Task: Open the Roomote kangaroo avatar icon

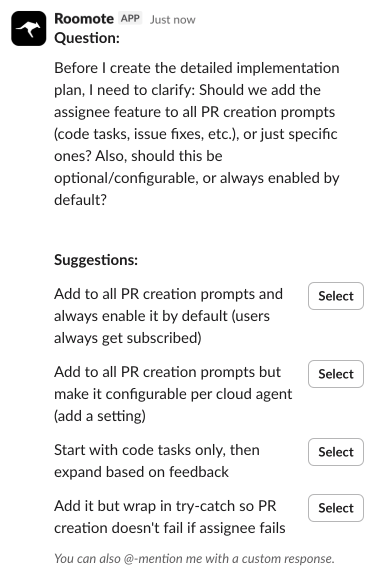Action: tap(28, 28)
